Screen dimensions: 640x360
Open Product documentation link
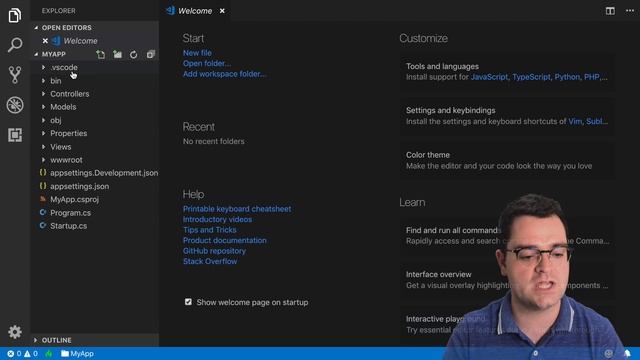[224, 240]
